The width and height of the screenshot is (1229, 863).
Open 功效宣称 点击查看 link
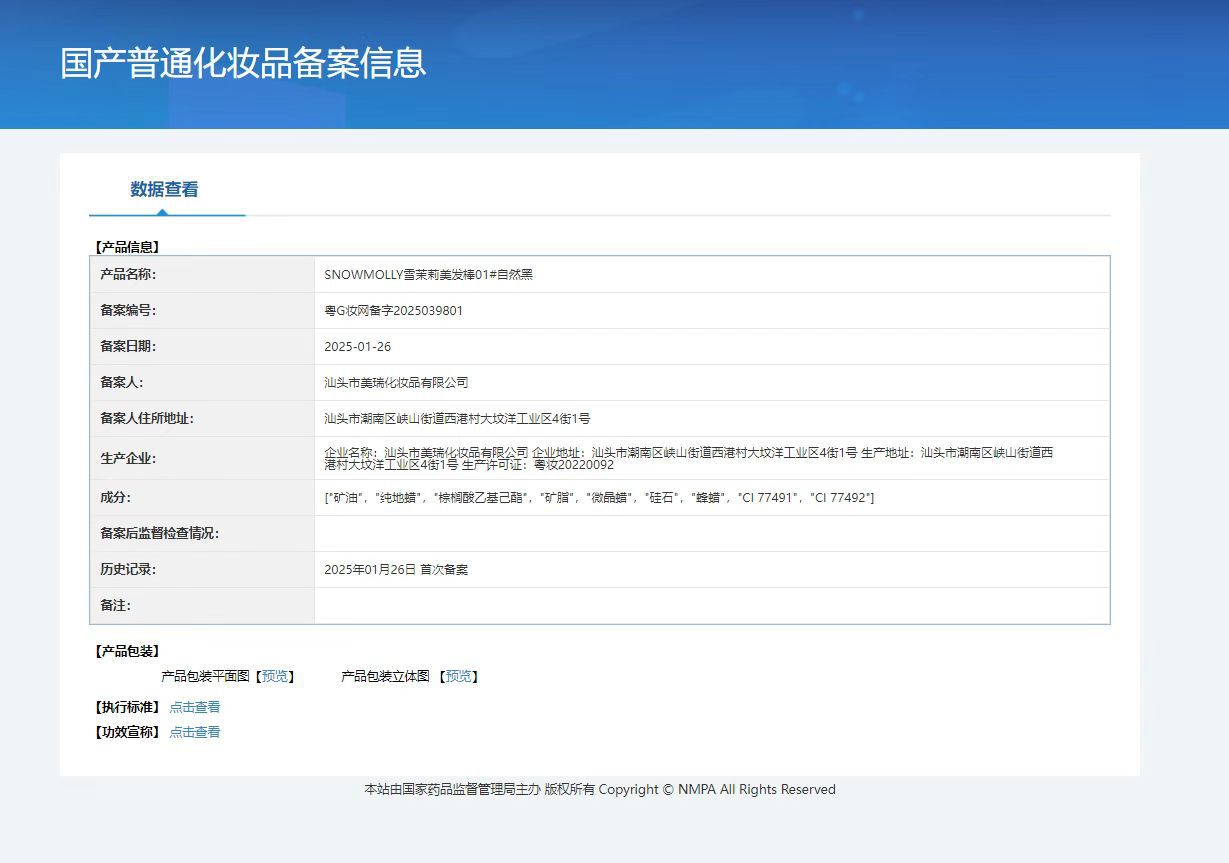coord(195,732)
